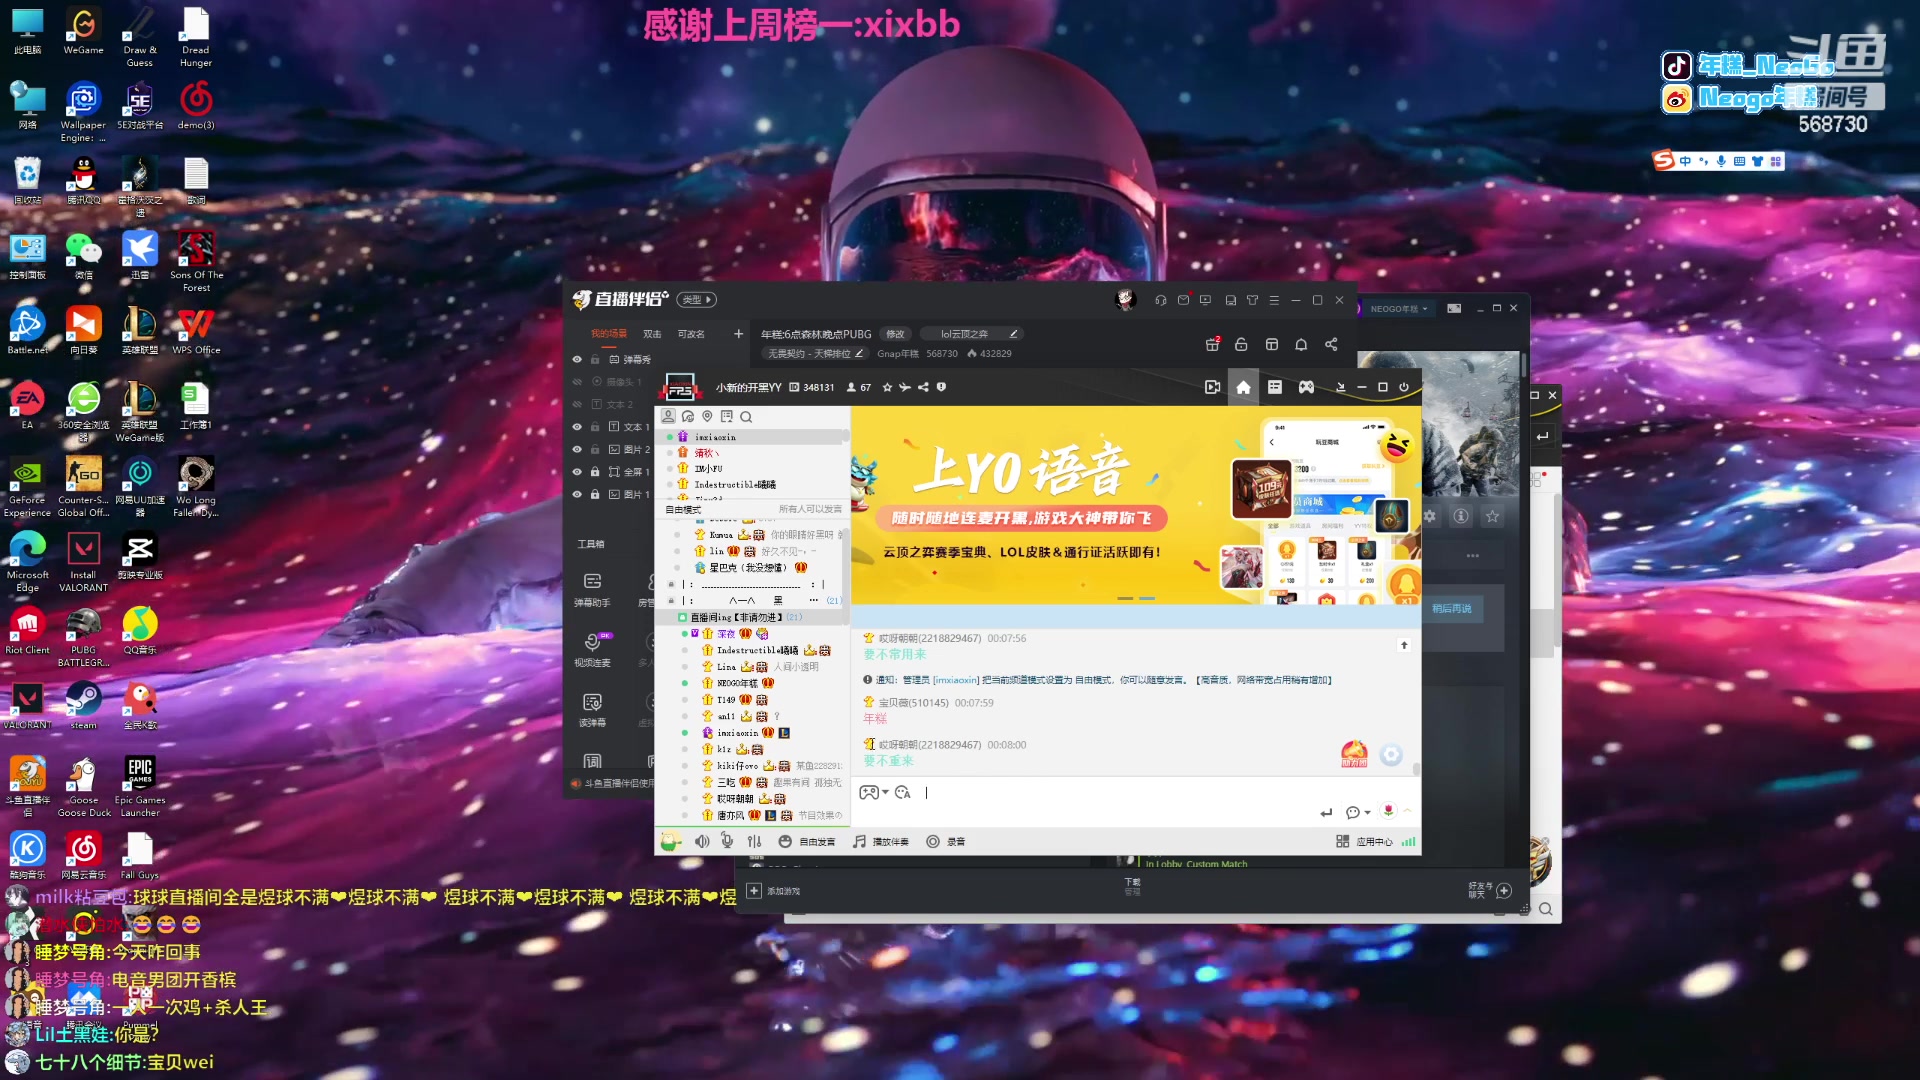Click the location pin icon in YY user panel
This screenshot has height=1080, width=1920.
[707, 417]
